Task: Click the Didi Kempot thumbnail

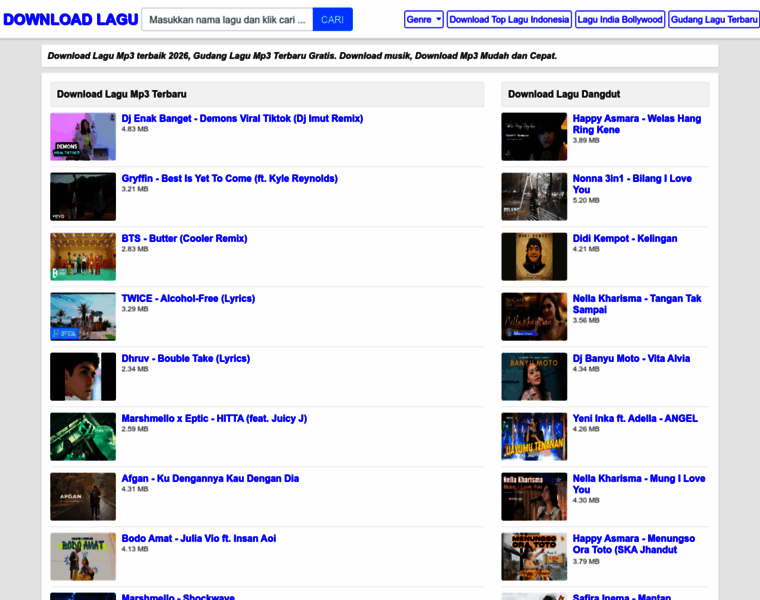Action: [534, 257]
